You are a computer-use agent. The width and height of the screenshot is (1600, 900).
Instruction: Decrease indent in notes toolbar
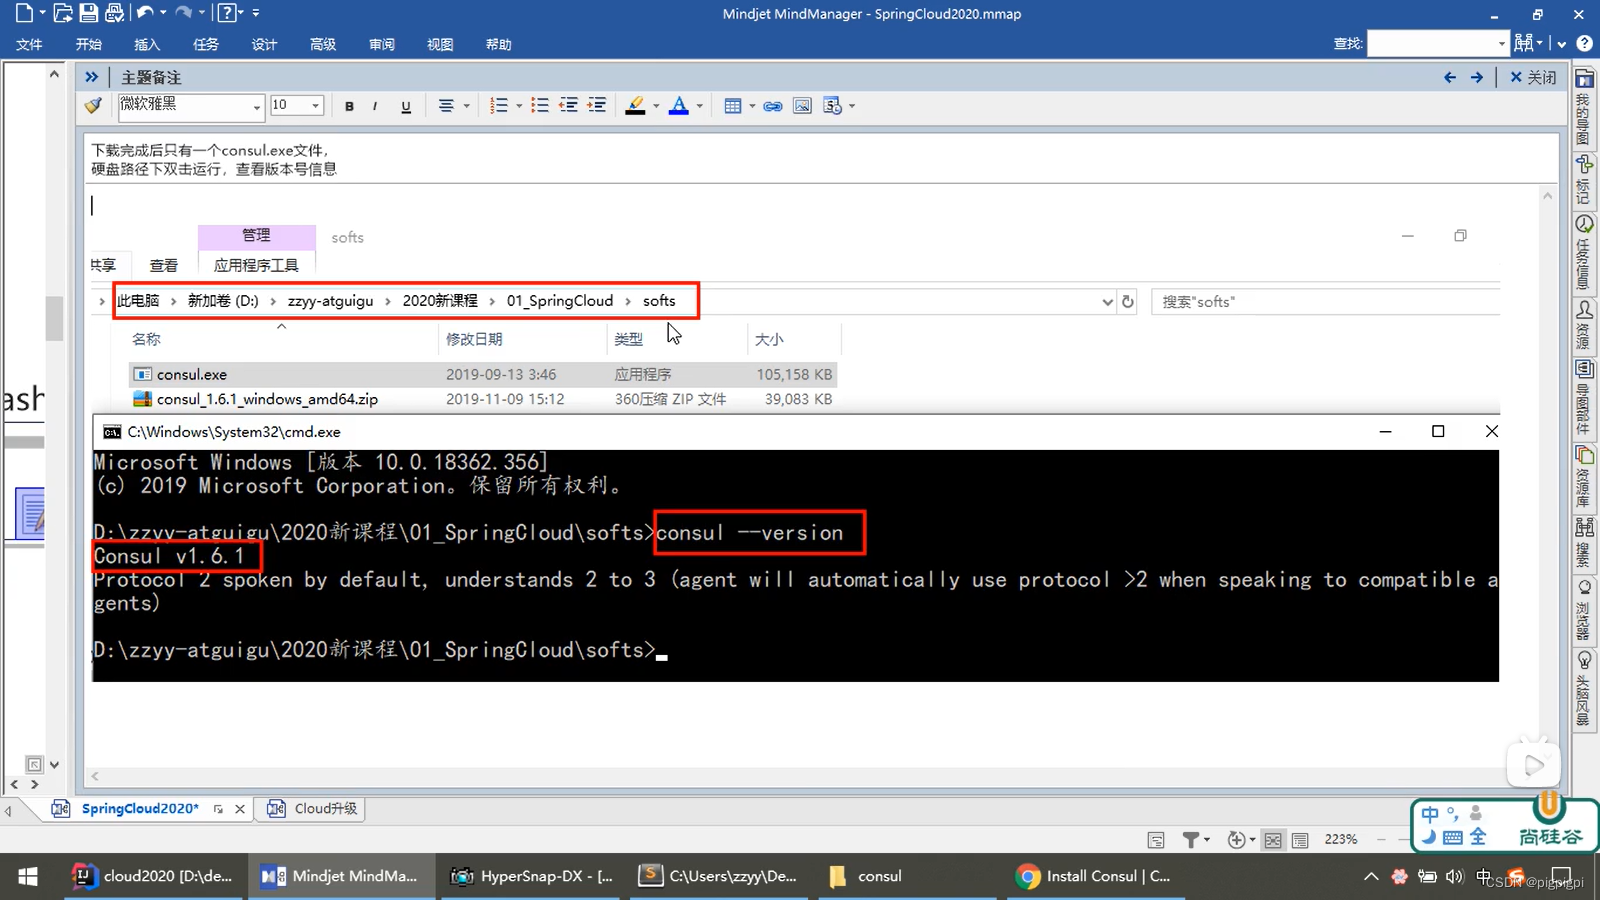tap(568, 106)
